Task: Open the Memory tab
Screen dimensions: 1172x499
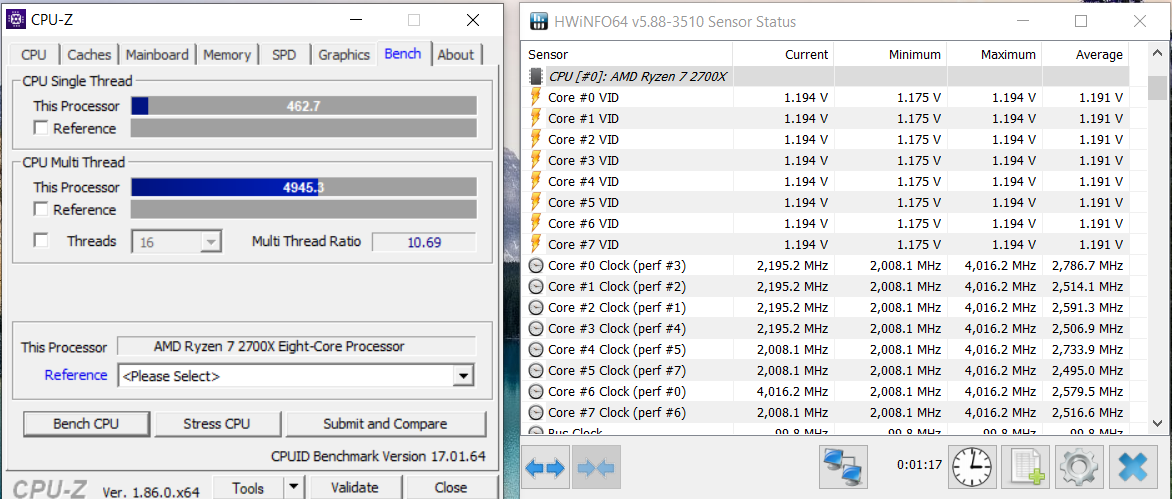Action: pos(226,55)
